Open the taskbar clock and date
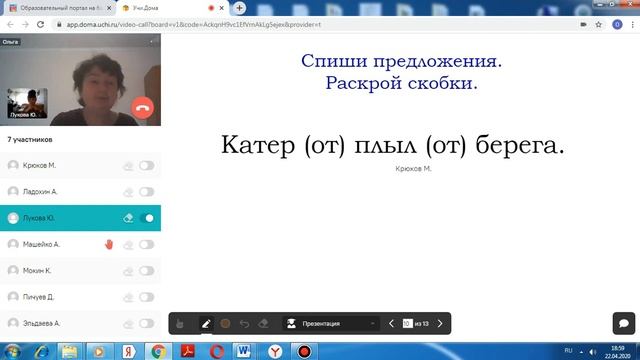Image resolution: width=640 pixels, height=360 pixels. coord(617,352)
